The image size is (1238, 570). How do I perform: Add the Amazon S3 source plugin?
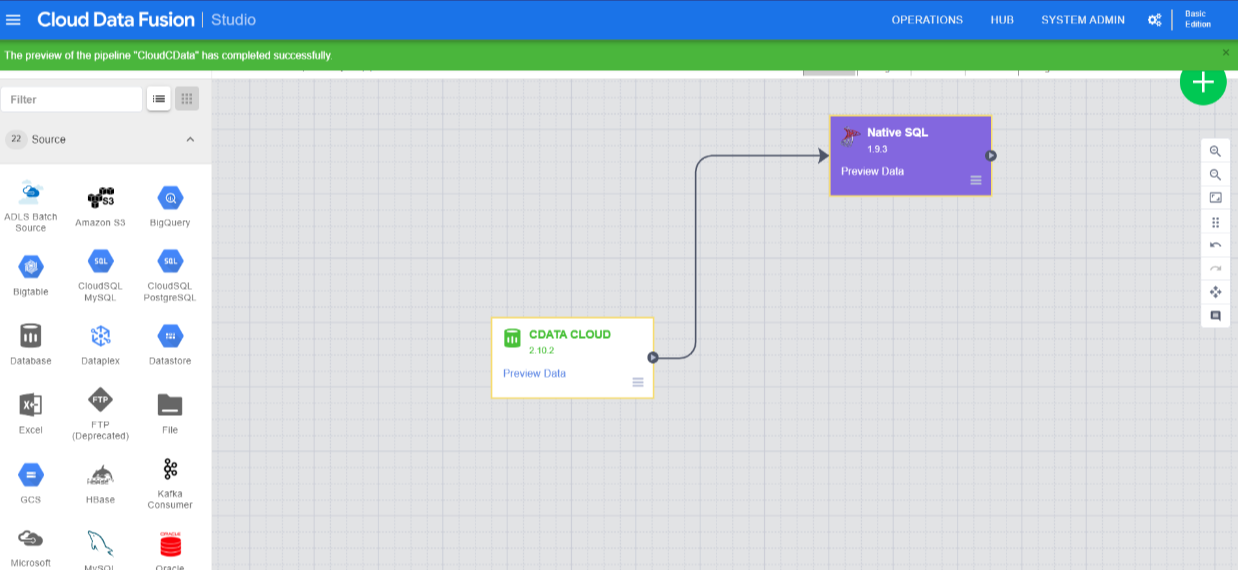click(x=100, y=205)
